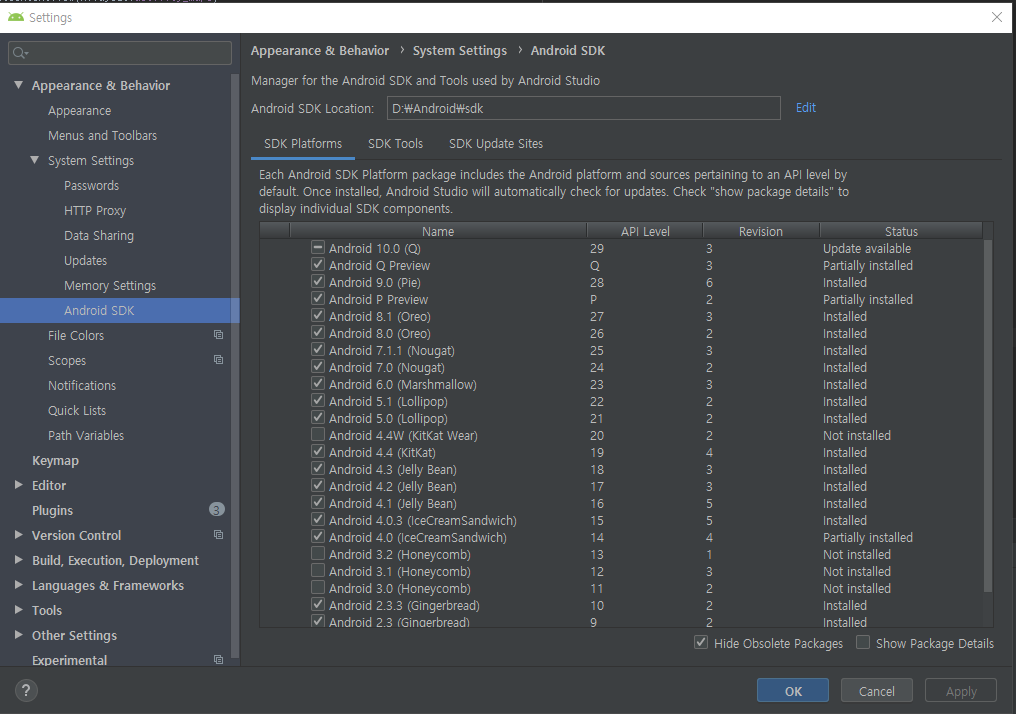Image resolution: width=1016 pixels, height=714 pixels.
Task: Click the File Colors project-level icon
Action: pos(218,335)
